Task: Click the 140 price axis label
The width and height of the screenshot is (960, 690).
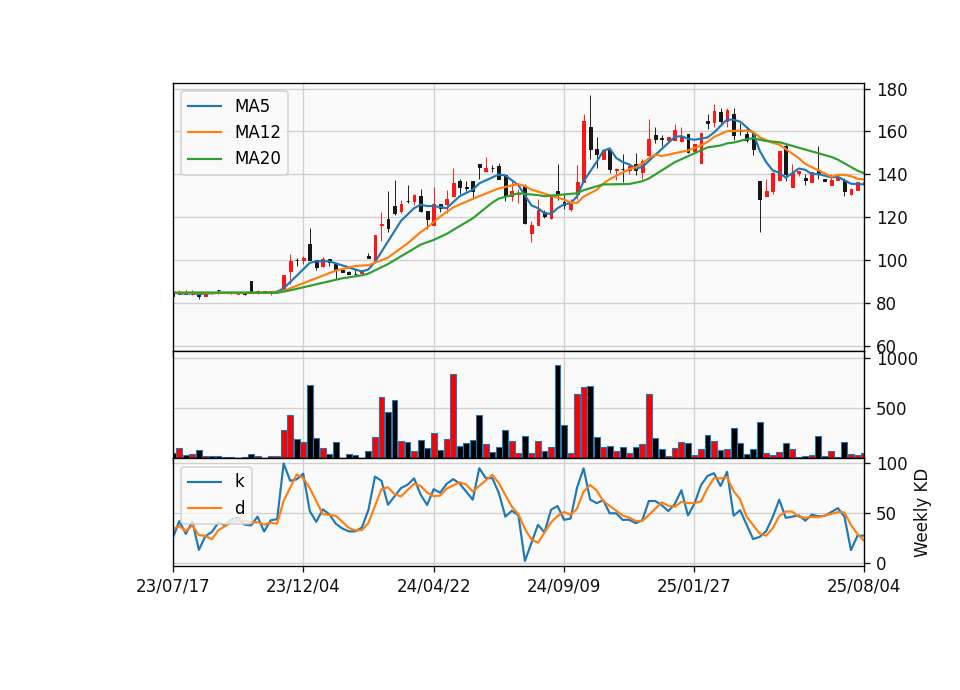Action: pos(892,175)
